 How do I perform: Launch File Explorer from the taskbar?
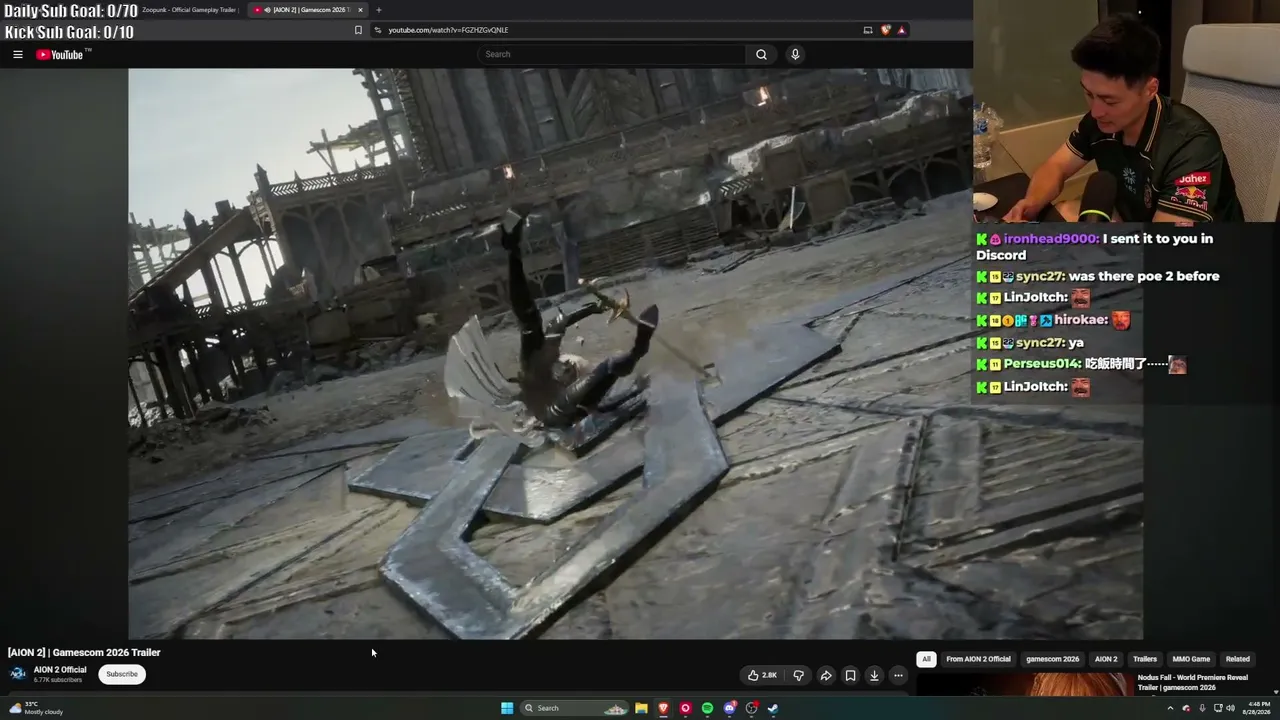641,708
